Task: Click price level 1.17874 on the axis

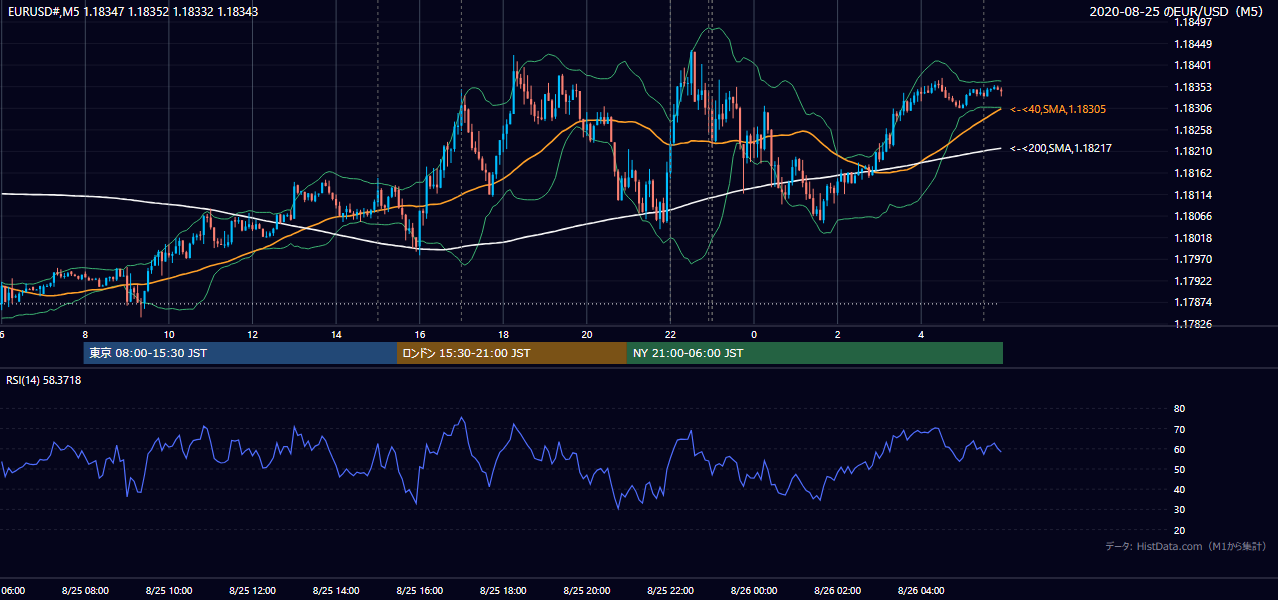Action: pos(1193,302)
